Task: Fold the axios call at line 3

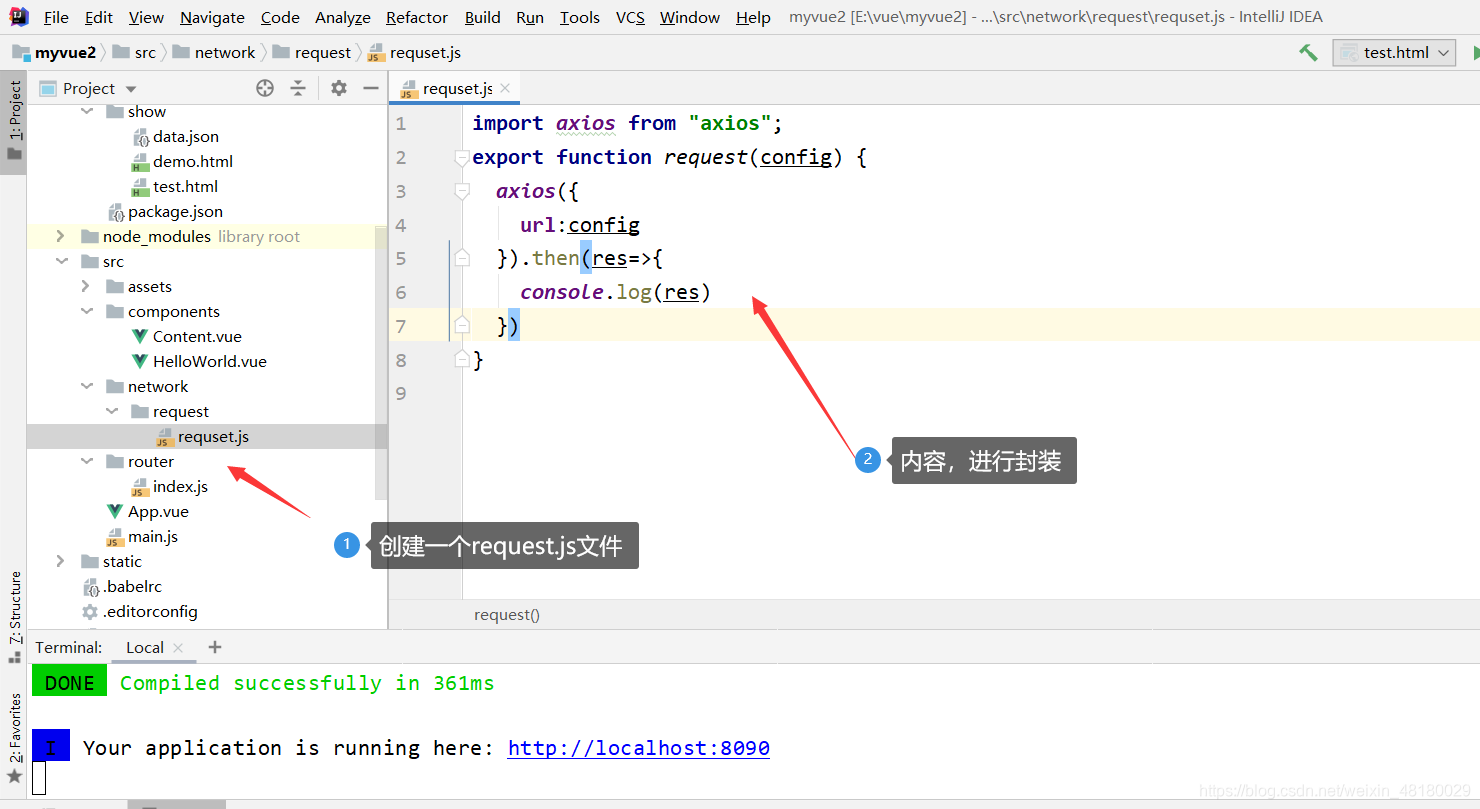Action: [x=461, y=190]
